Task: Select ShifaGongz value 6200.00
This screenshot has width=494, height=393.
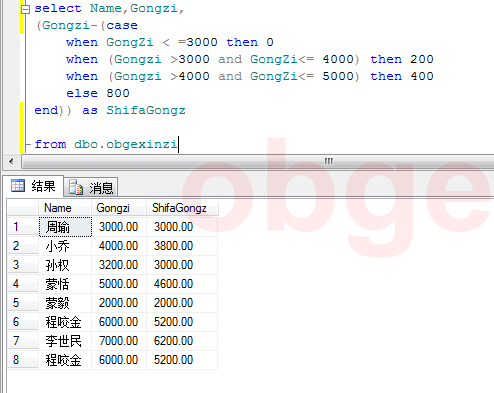Action: tap(182, 341)
